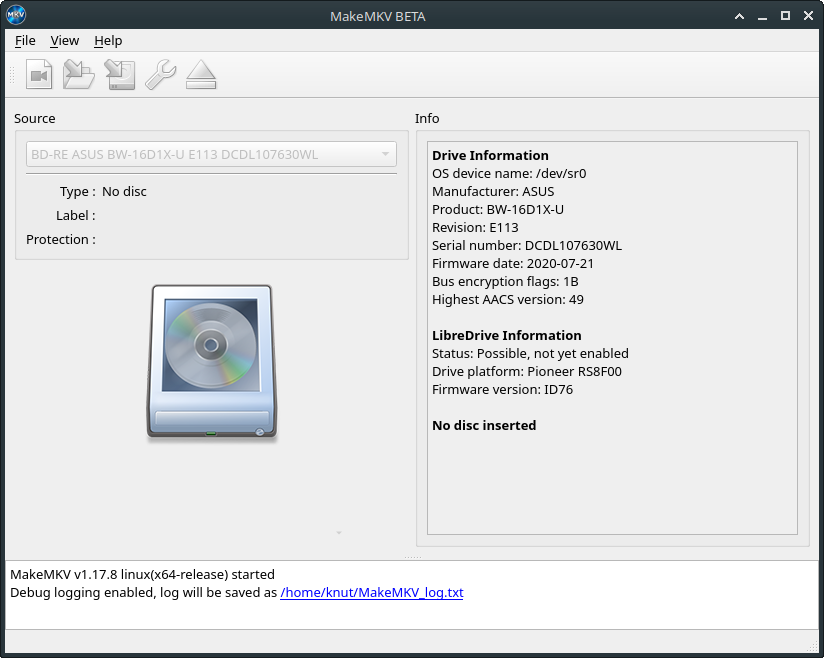This screenshot has width=824, height=658.
Task: Grab the toolbar drag handle
Action: click(13, 75)
